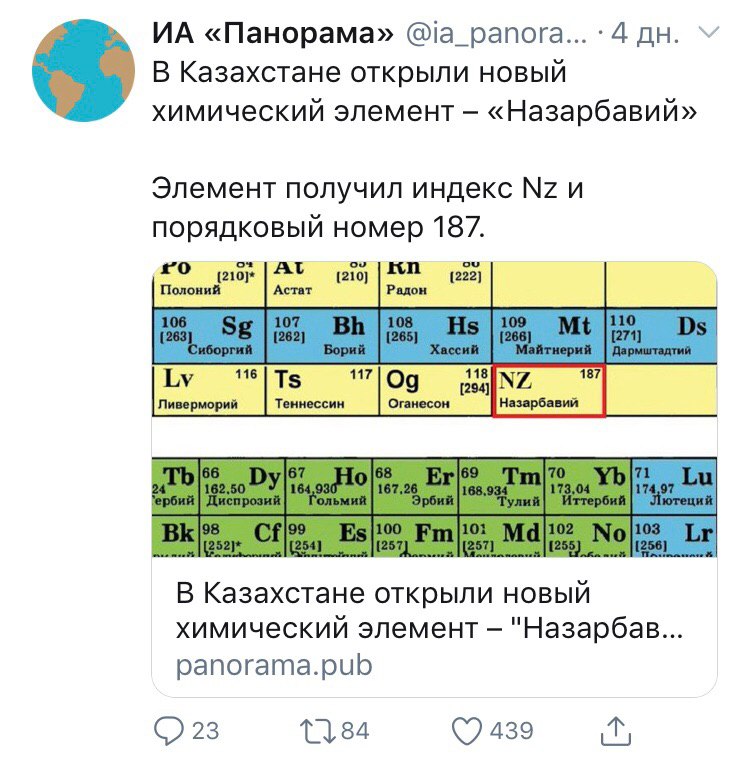This screenshot has width=750, height=762.
Task: Tap the share upload icon
Action: tap(617, 731)
